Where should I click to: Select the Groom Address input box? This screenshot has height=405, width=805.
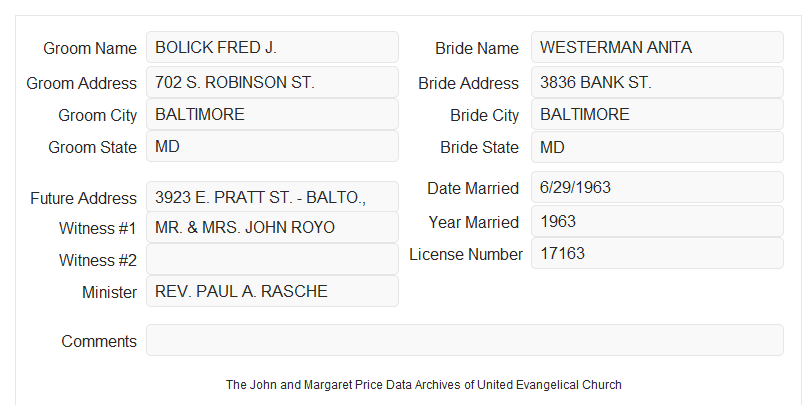(x=272, y=82)
